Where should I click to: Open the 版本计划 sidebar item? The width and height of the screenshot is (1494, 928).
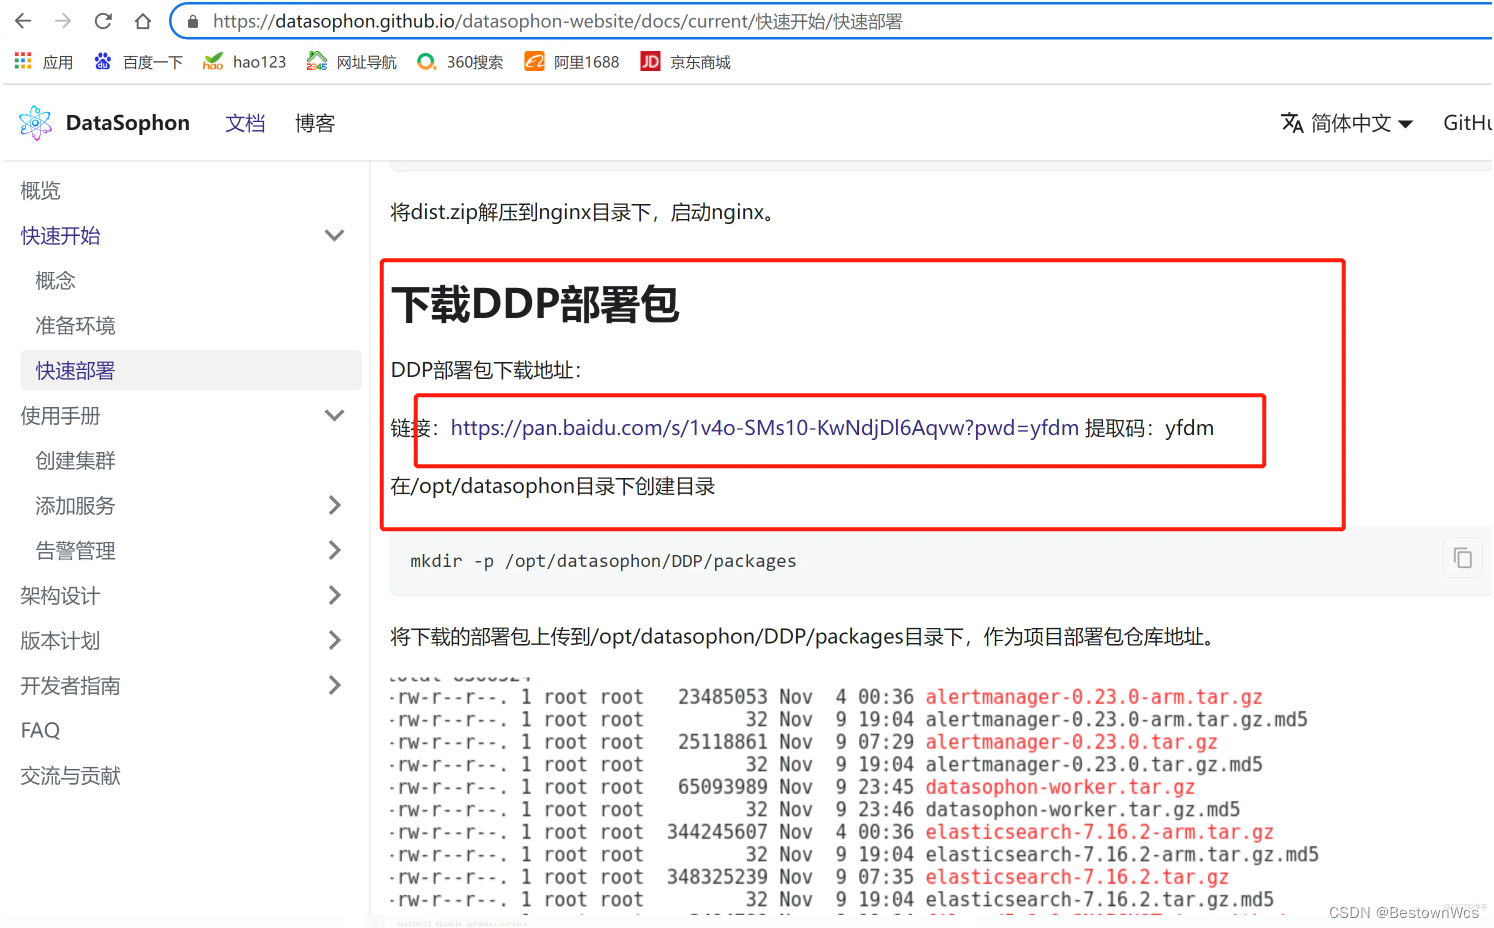[x=61, y=641]
